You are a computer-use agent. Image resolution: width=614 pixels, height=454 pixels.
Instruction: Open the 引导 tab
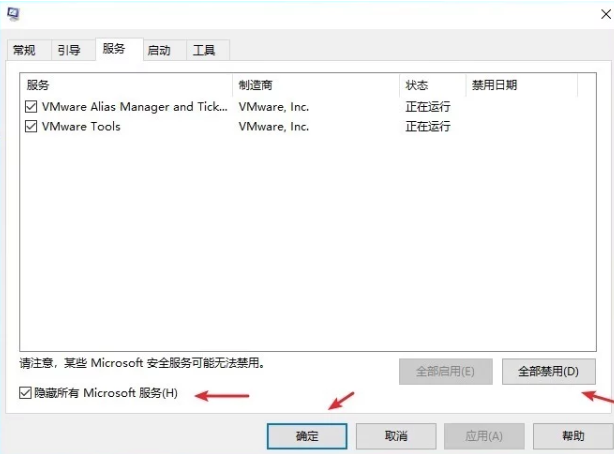click(x=69, y=50)
